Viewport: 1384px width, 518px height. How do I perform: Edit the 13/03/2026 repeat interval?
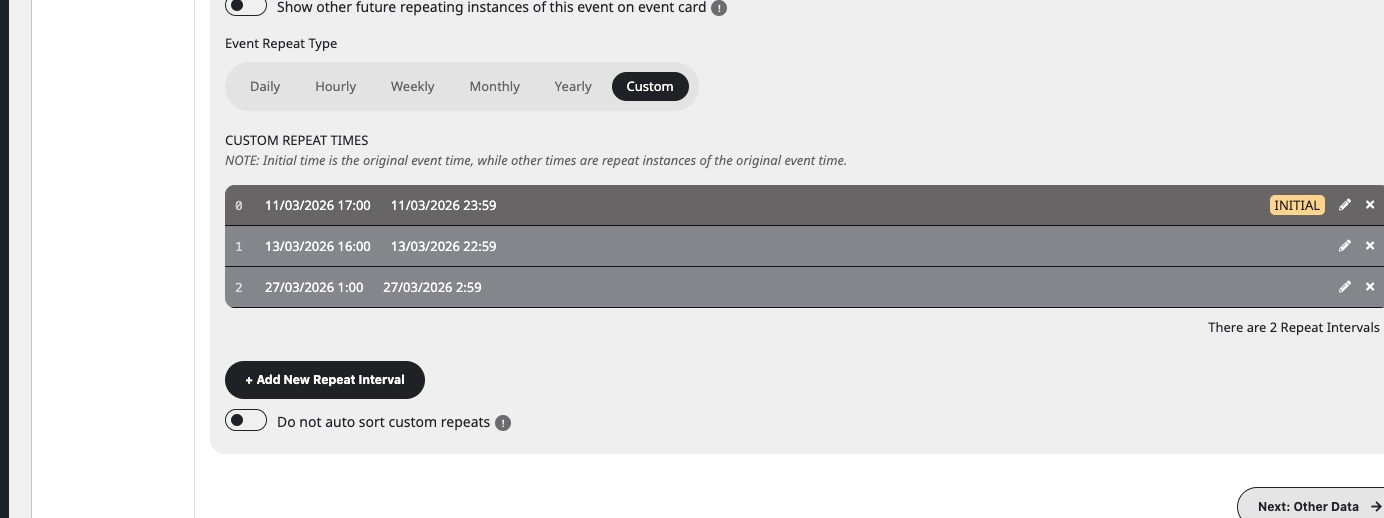coord(1345,246)
